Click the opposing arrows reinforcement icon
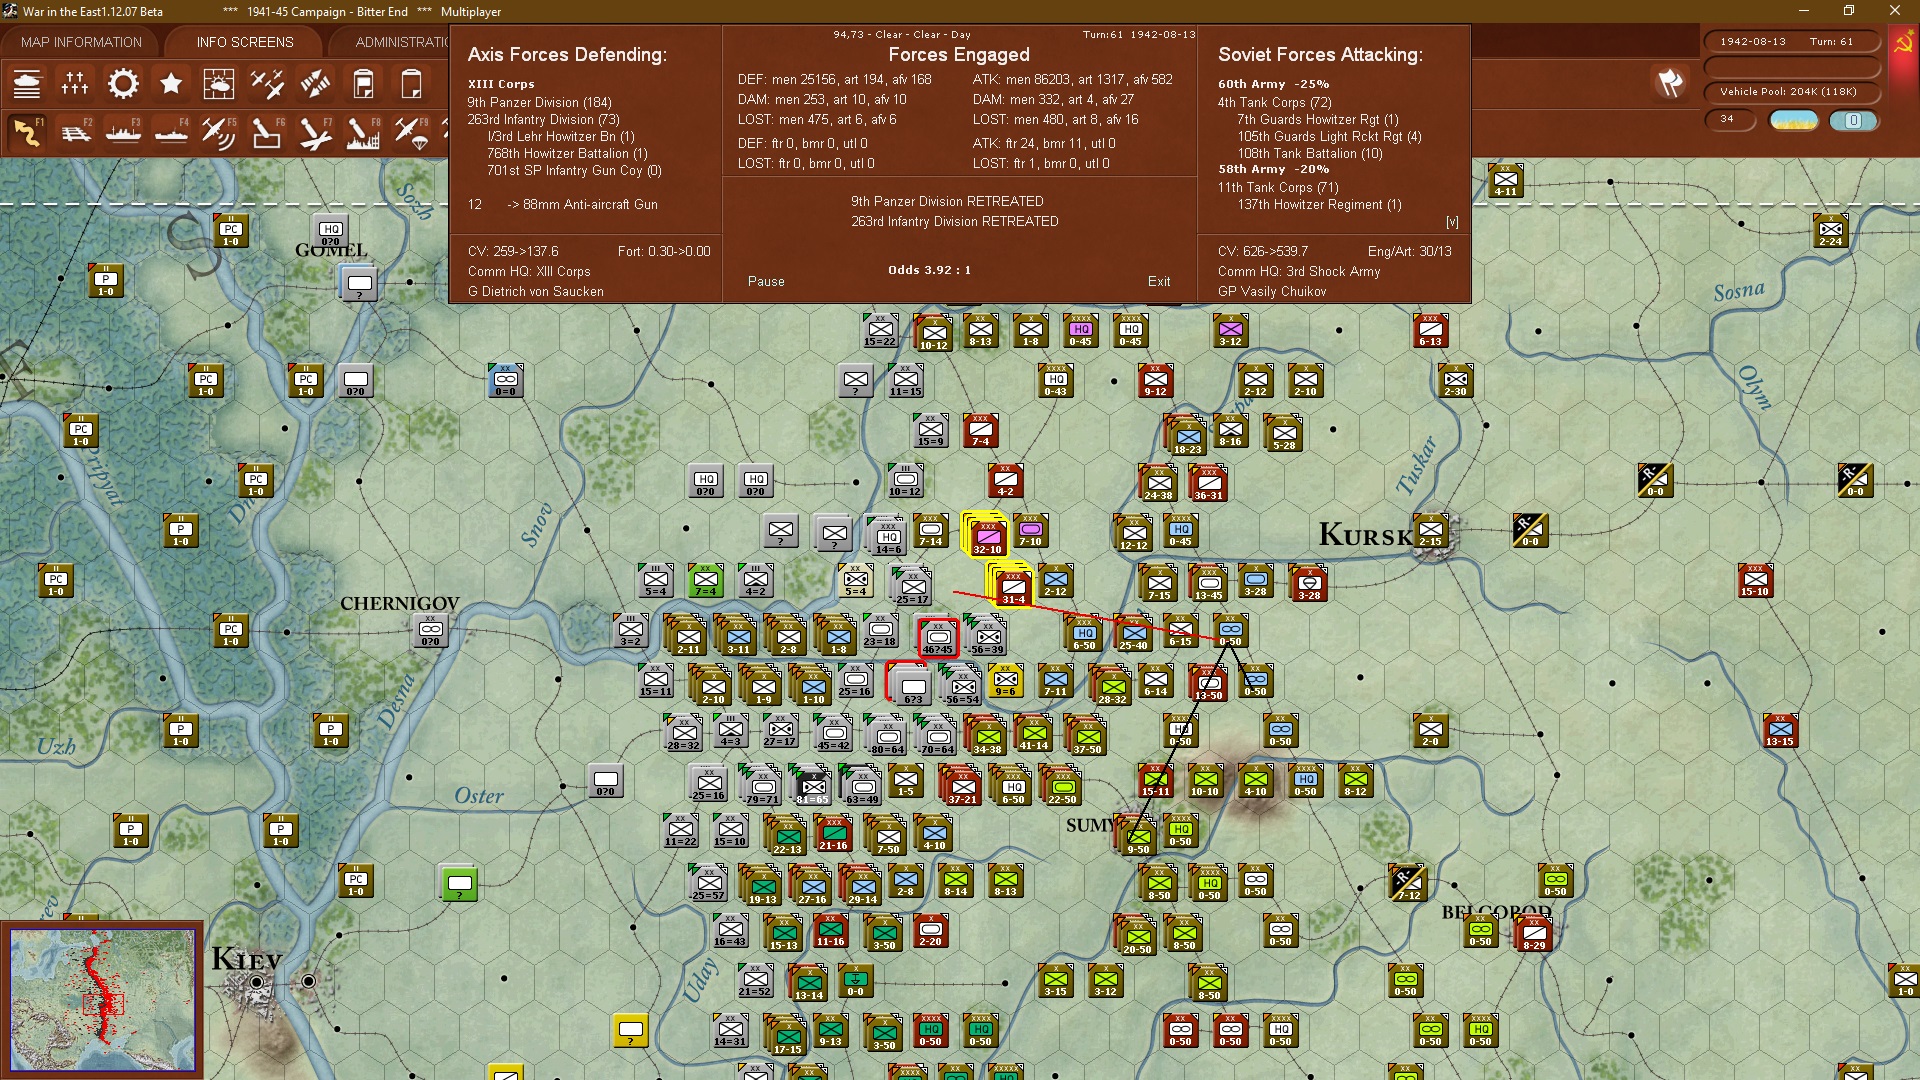Screen dimensions: 1920x1080 tap(315, 84)
